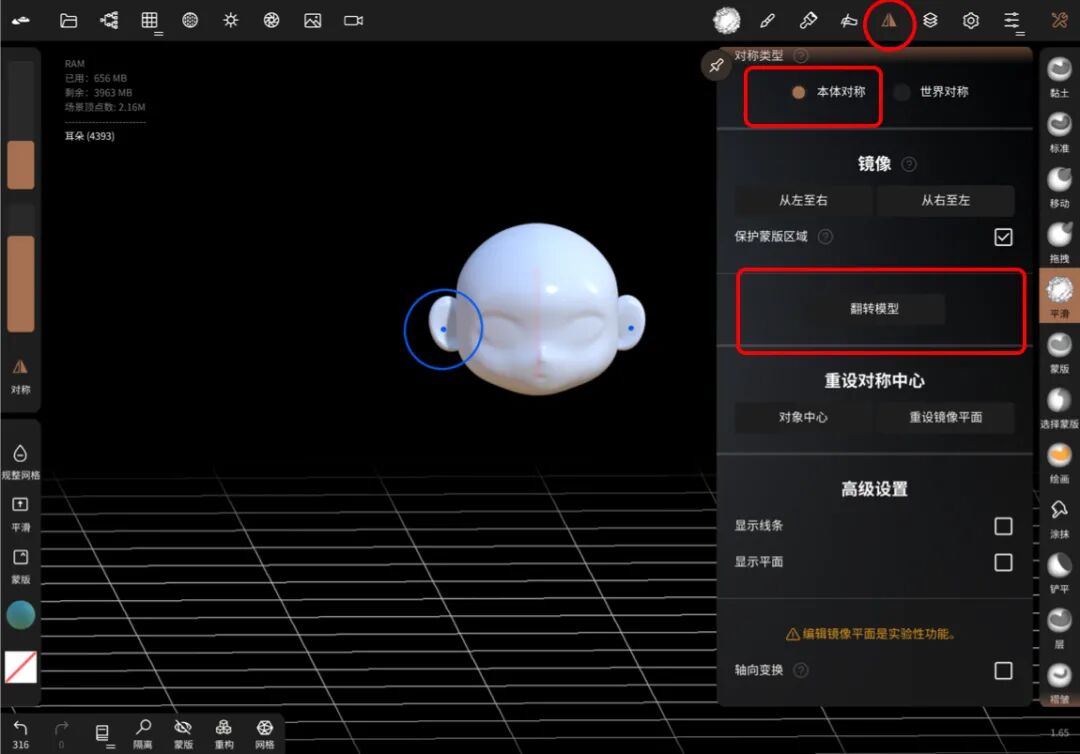Viewport: 1080px width, 754px height.
Task: Select the 平滑 smooth brush
Action: [x=1059, y=297]
